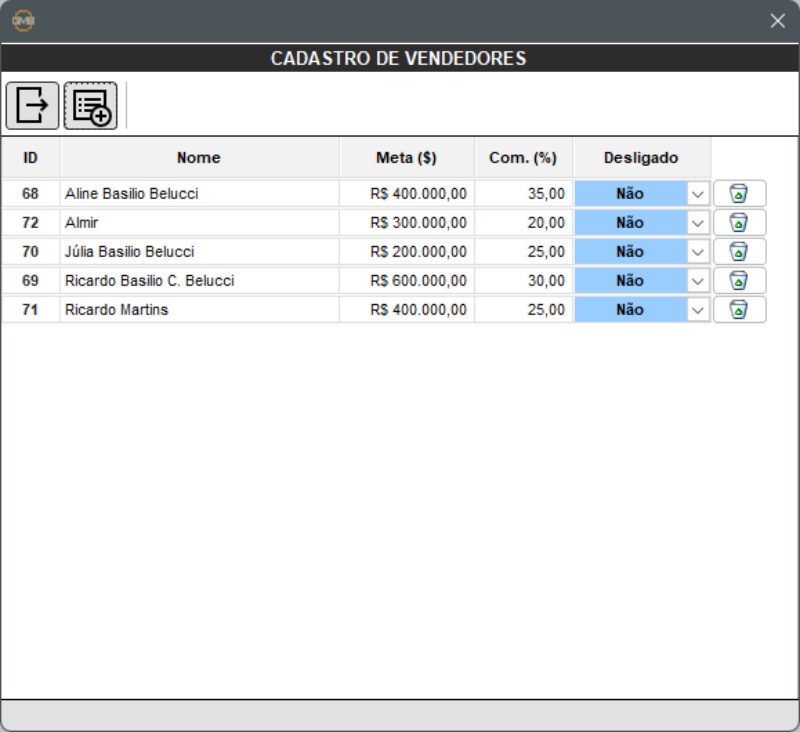Screen dimensions: 800x732
Task: Click the Meta ($) column header
Action: click(x=406, y=158)
